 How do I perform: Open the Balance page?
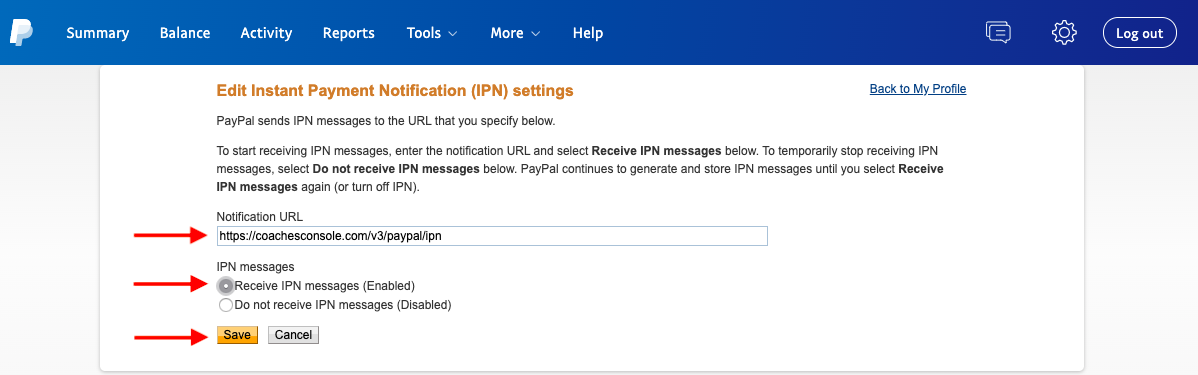coord(185,33)
